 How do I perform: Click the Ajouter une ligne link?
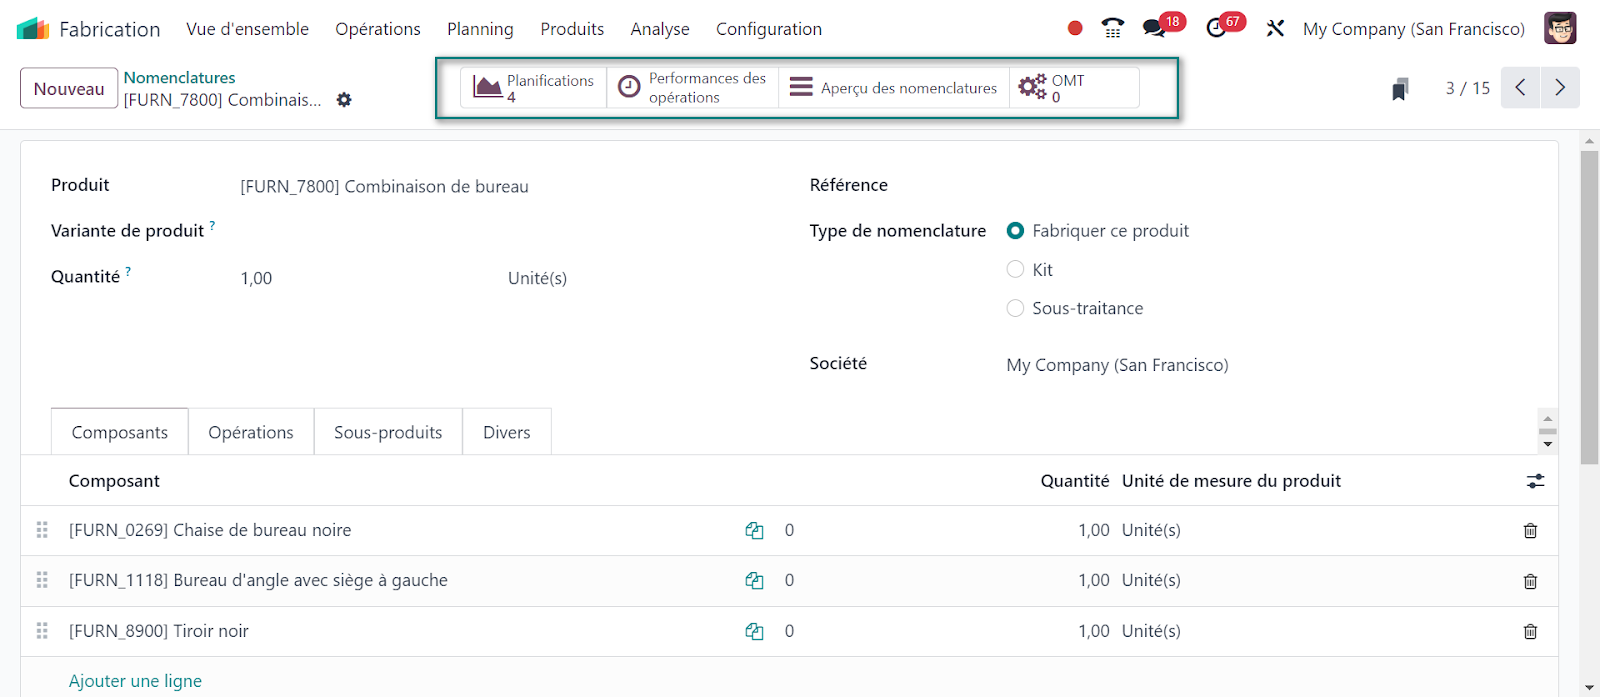135,681
